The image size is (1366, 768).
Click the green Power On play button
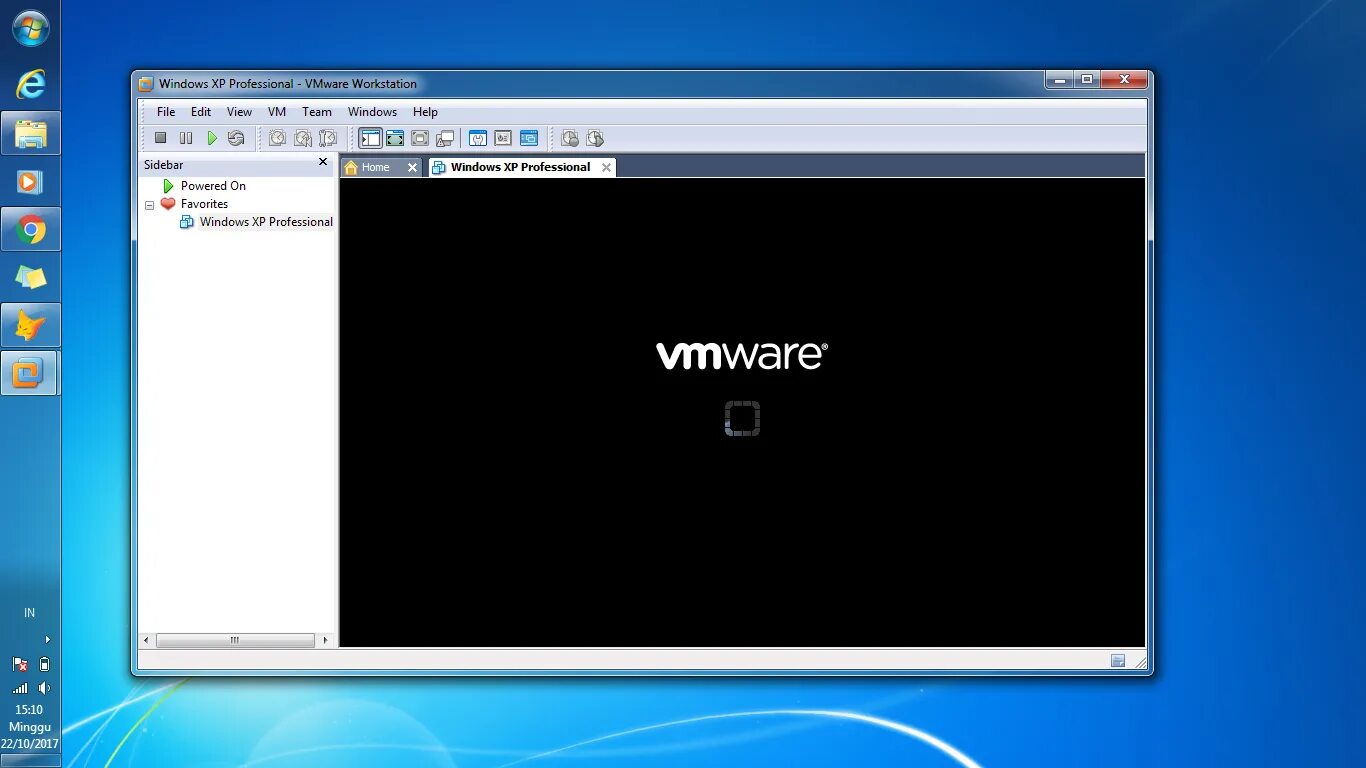click(x=212, y=138)
